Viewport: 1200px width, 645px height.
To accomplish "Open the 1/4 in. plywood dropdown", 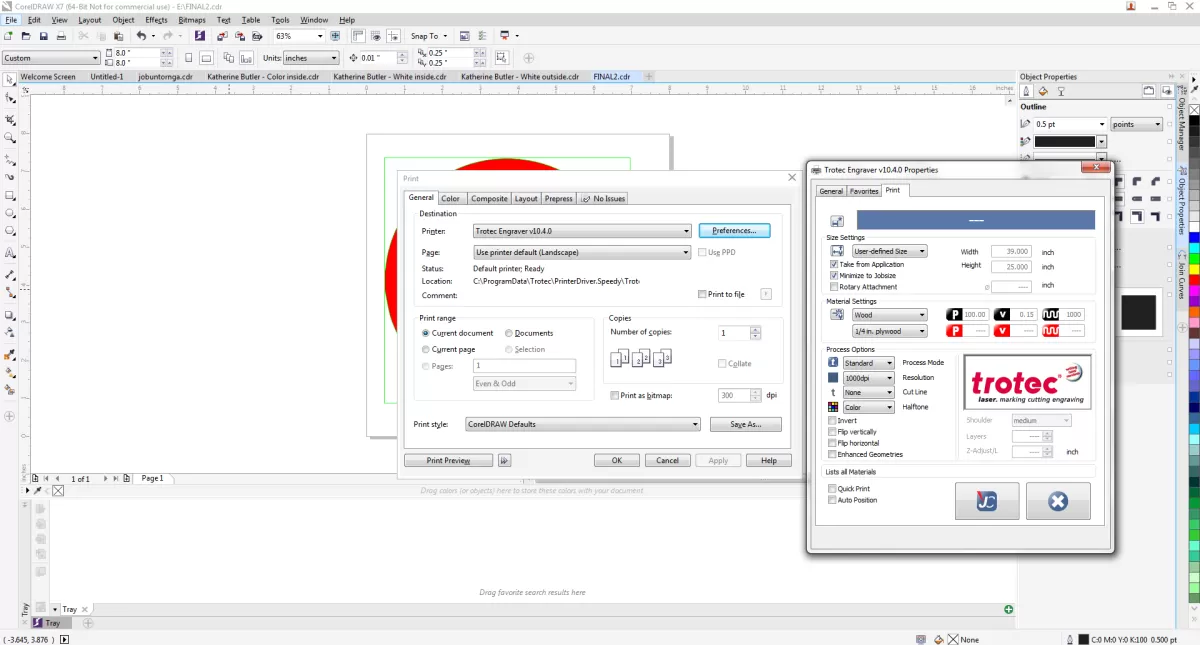I will pos(888,331).
